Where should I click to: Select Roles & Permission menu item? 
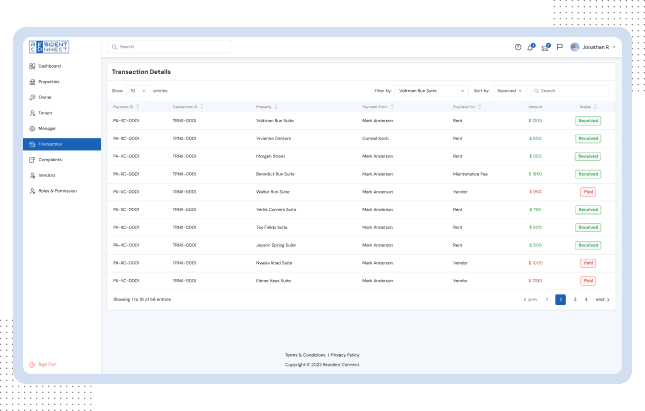click(x=57, y=190)
